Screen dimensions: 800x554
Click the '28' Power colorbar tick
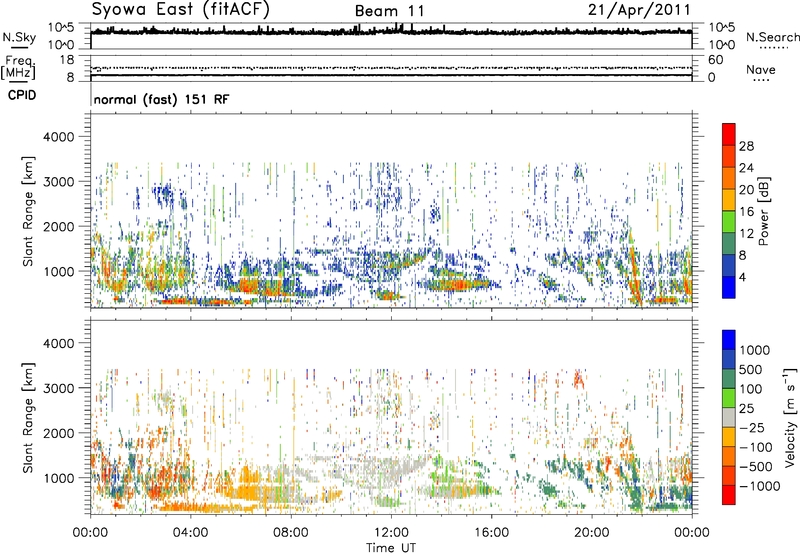[x=746, y=146]
